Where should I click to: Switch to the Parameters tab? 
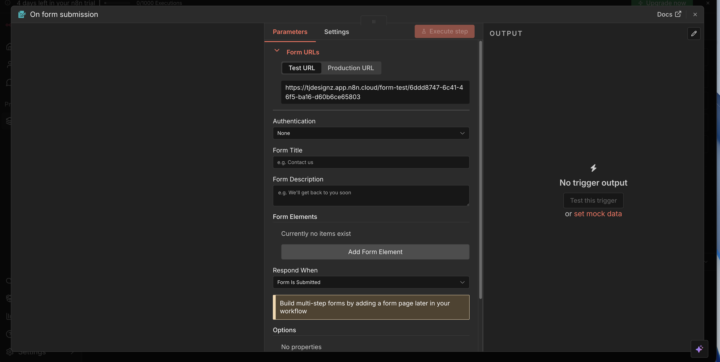click(290, 32)
